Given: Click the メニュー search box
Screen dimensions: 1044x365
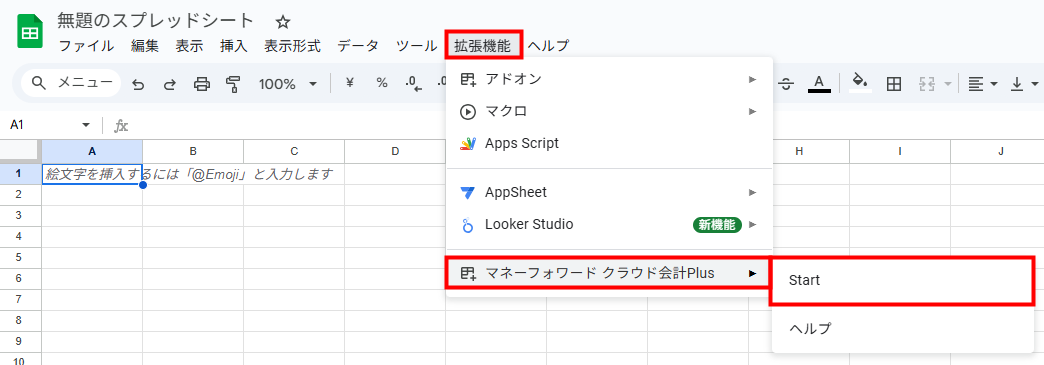Looking at the screenshot, I should coord(71,83).
